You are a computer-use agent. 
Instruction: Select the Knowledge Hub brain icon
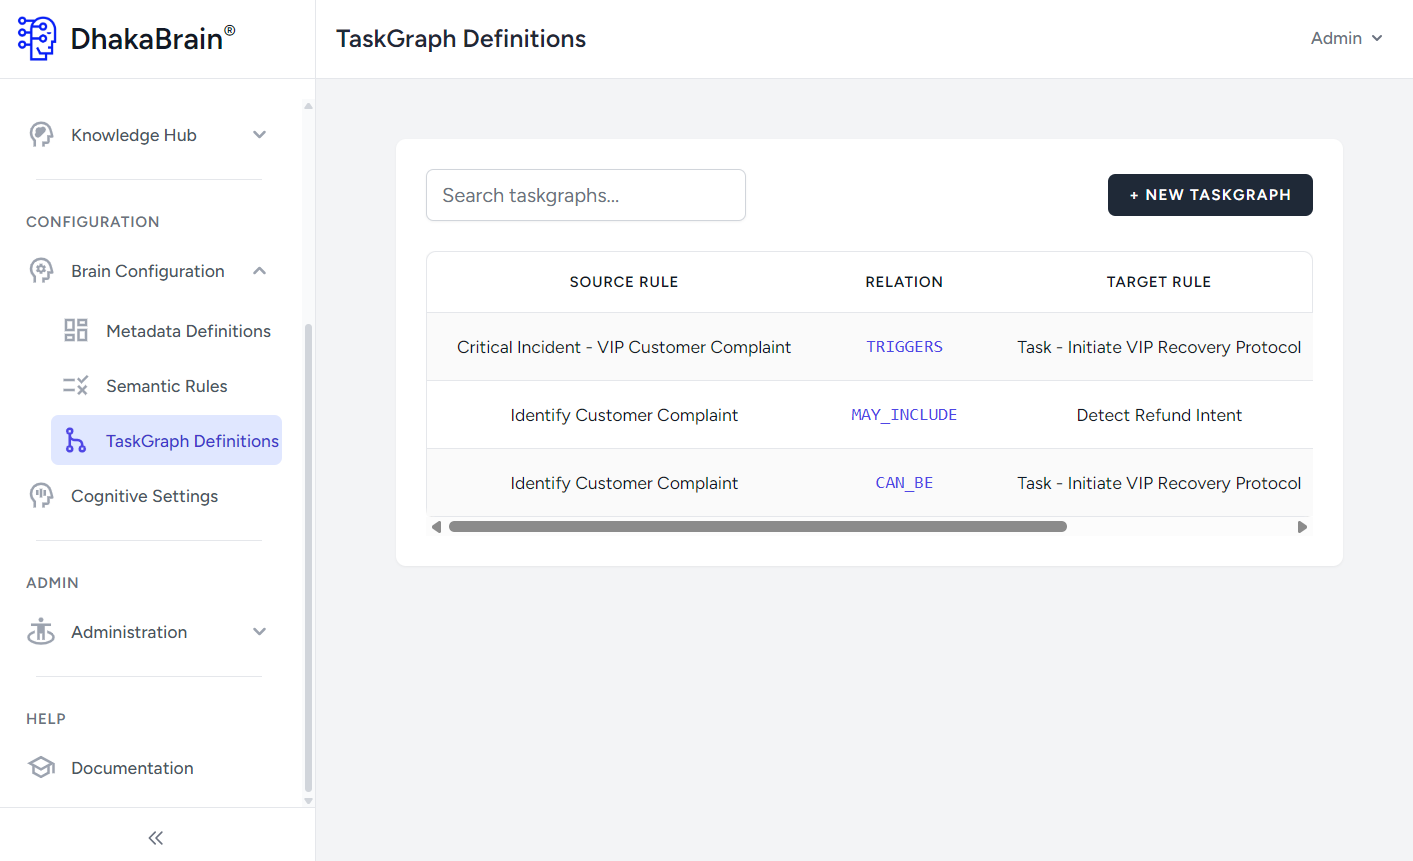coord(41,134)
